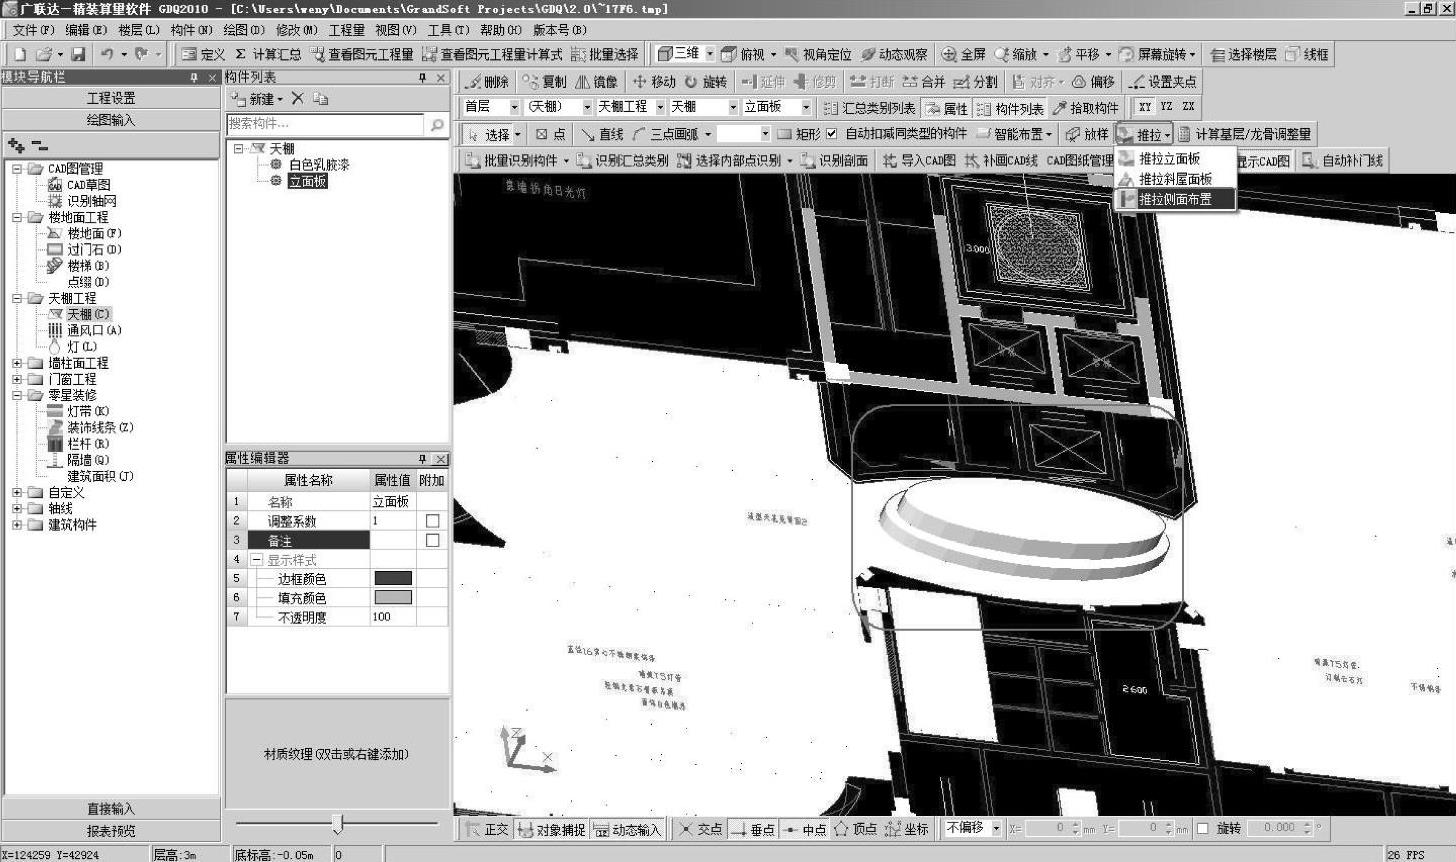1456x862 pixels.
Task: Open 文件(F) menu
Action: tap(34, 30)
